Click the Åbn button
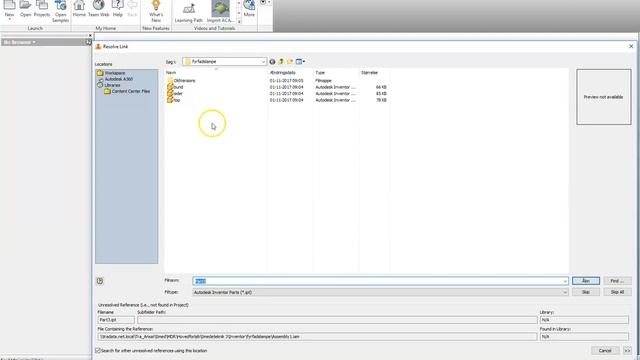The image size is (640, 360). tap(586, 281)
